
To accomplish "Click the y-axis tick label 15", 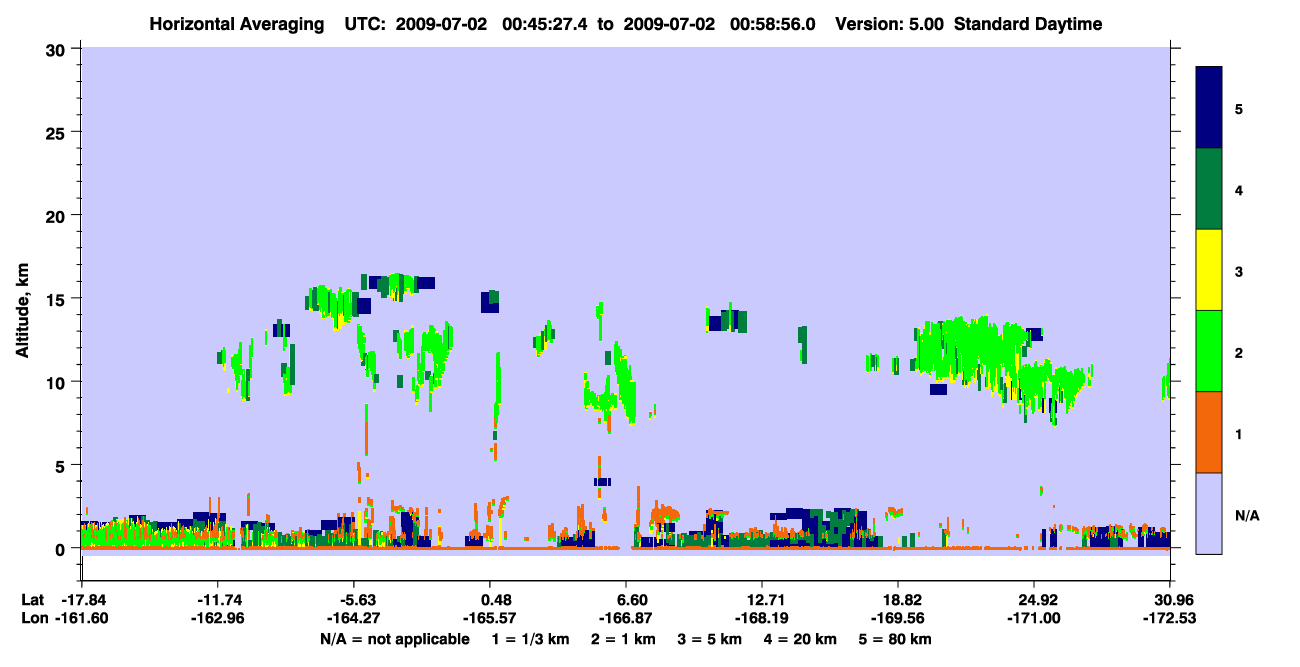I will [58, 298].
